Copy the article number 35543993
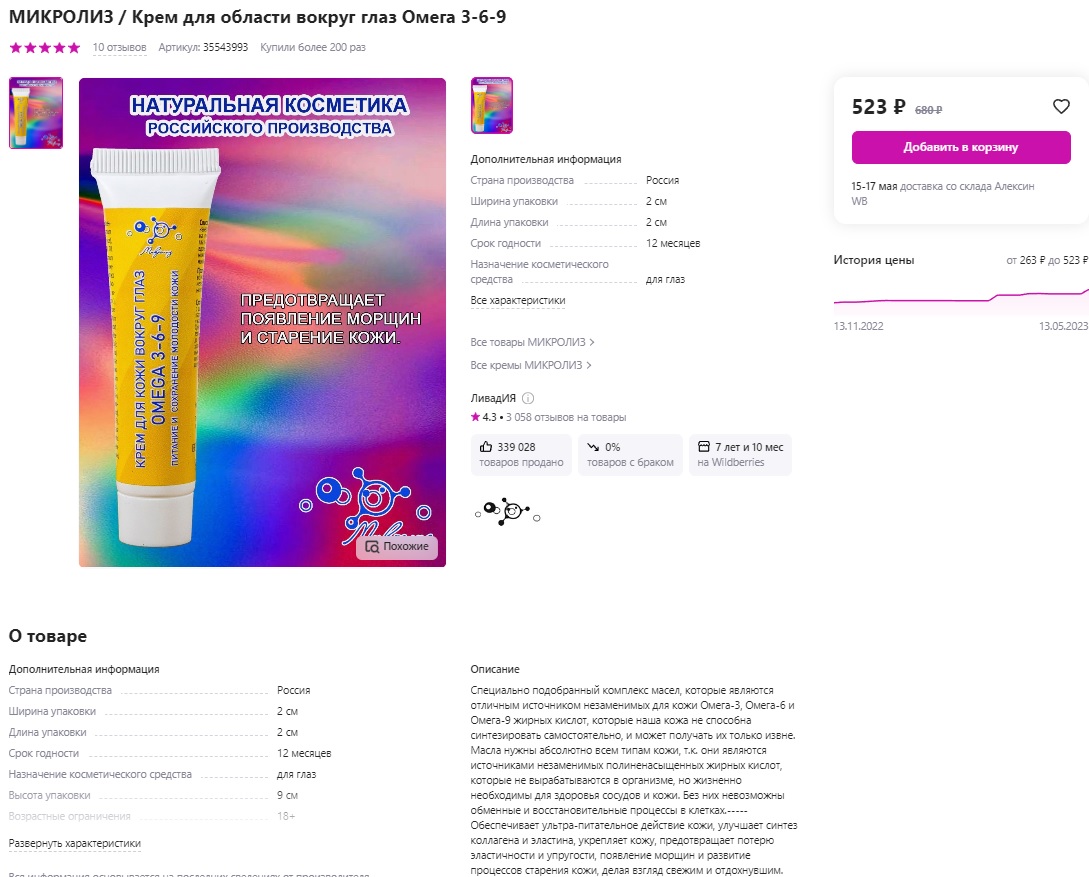 [225, 47]
